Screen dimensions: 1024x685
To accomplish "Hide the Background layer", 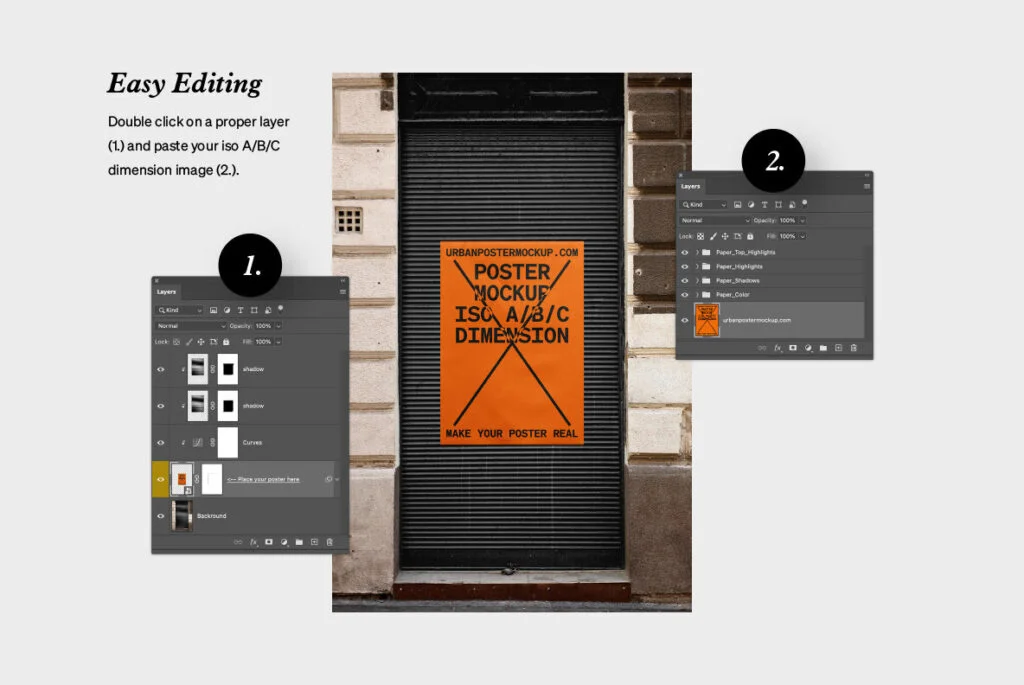I will (x=160, y=516).
